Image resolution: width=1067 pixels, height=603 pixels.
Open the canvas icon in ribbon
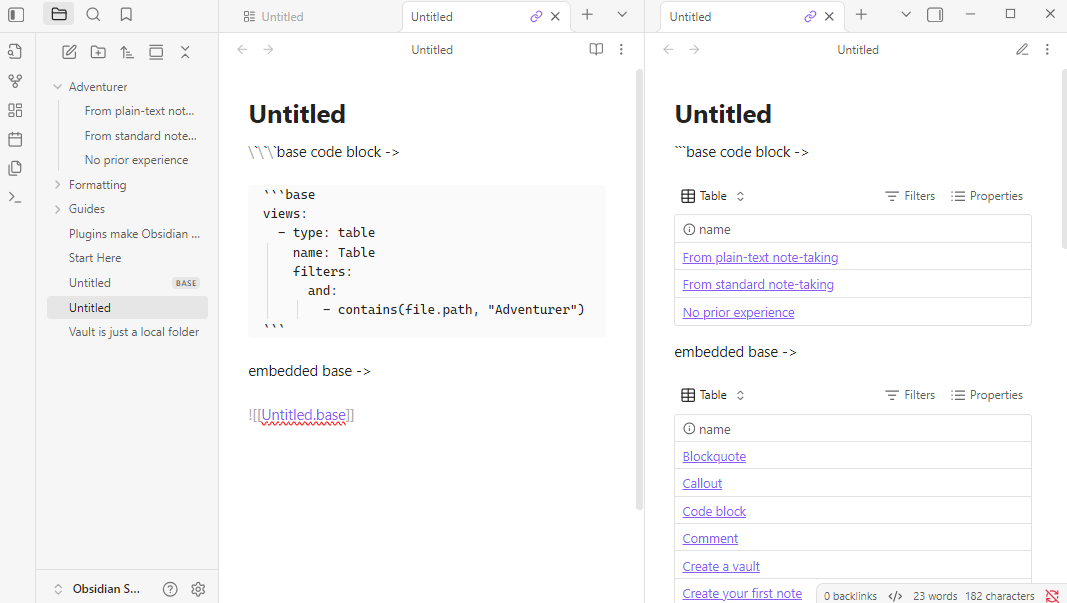point(15,110)
